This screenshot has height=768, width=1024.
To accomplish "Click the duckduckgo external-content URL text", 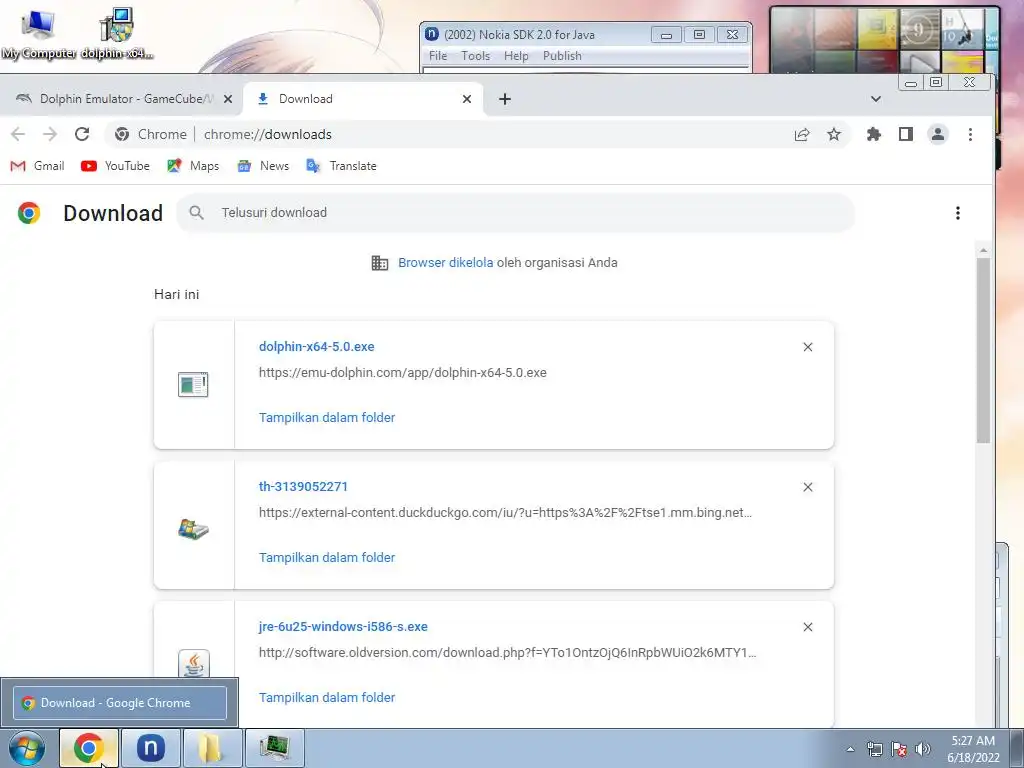I will click(x=505, y=513).
